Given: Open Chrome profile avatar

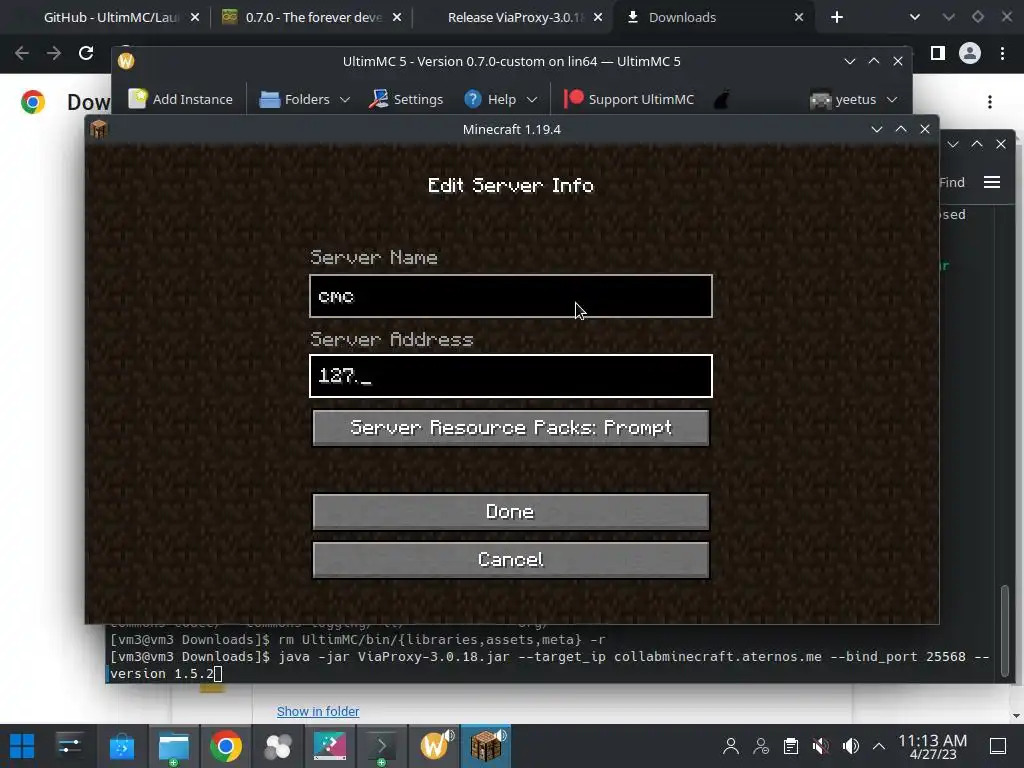Looking at the screenshot, I should [x=970, y=53].
